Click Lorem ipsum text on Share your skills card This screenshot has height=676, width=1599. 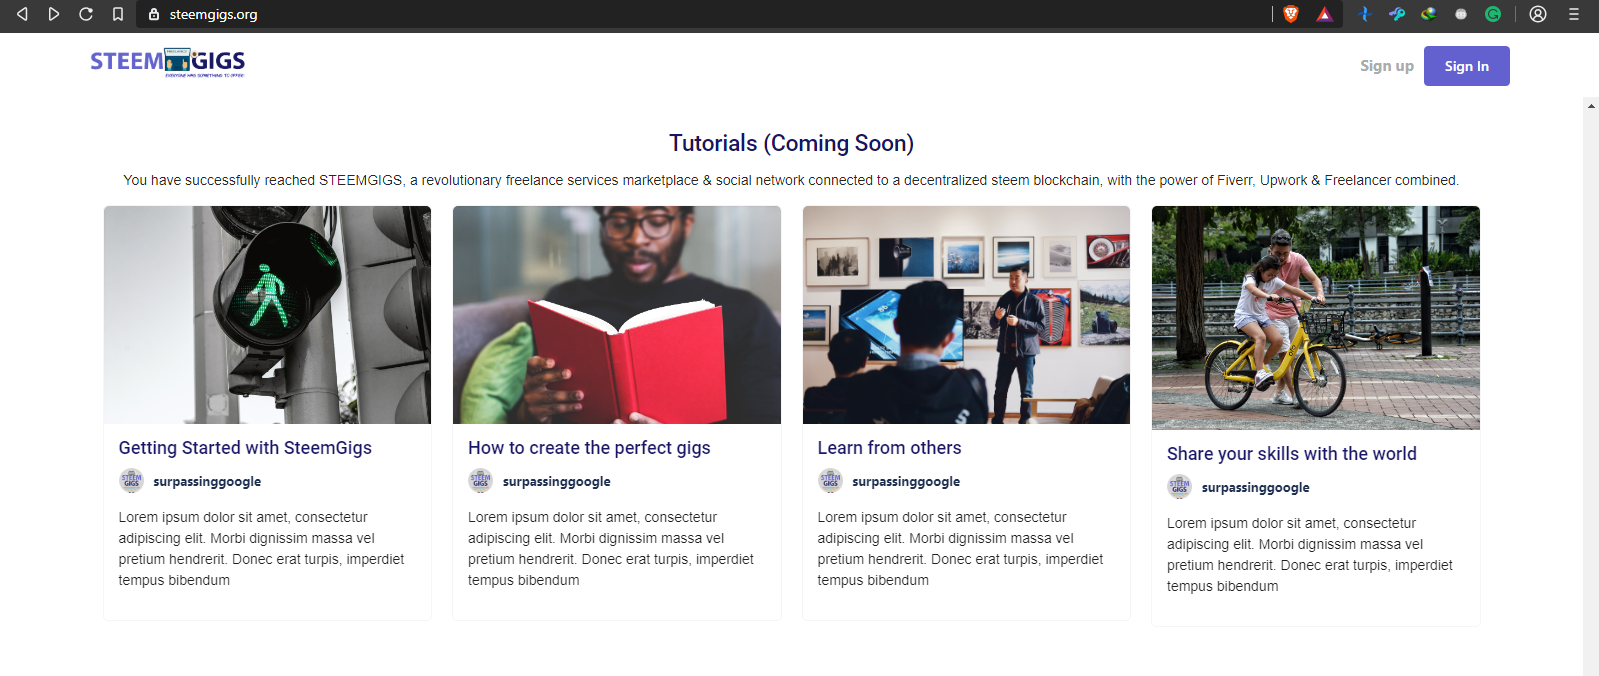[x=1310, y=555]
